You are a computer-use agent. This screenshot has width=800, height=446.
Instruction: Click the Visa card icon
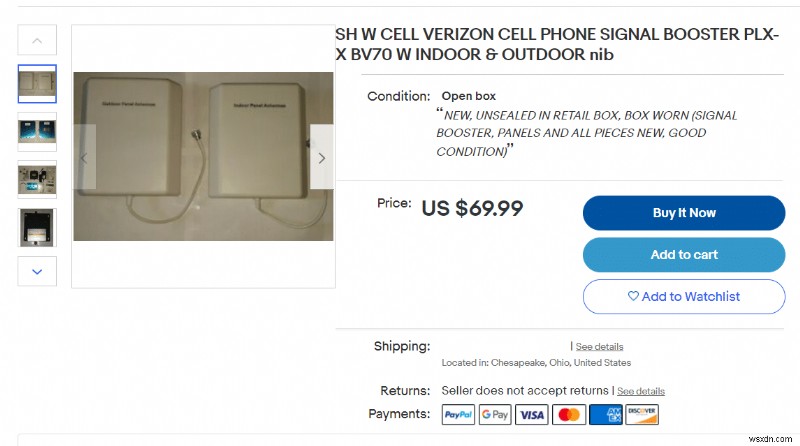[x=532, y=414]
